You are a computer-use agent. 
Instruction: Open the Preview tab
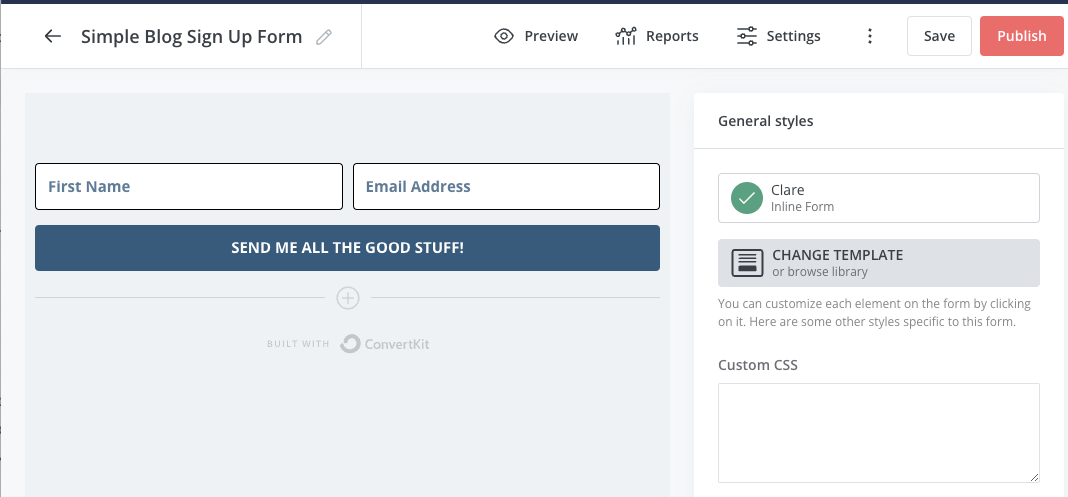(536, 36)
